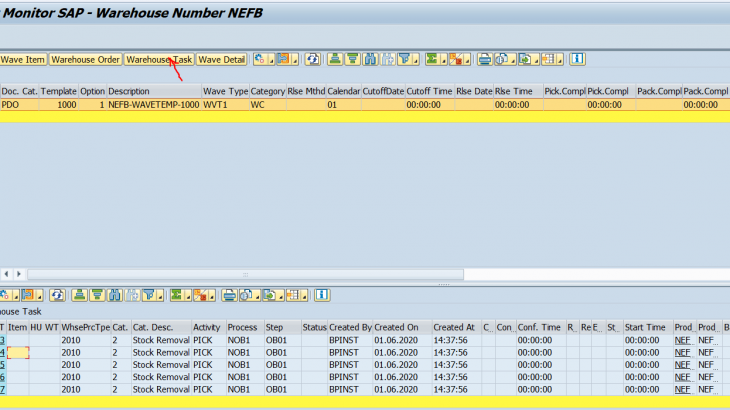The width and height of the screenshot is (730, 410).
Task: Print the Warehouse Task list from lower toolbar
Action: tap(229, 295)
